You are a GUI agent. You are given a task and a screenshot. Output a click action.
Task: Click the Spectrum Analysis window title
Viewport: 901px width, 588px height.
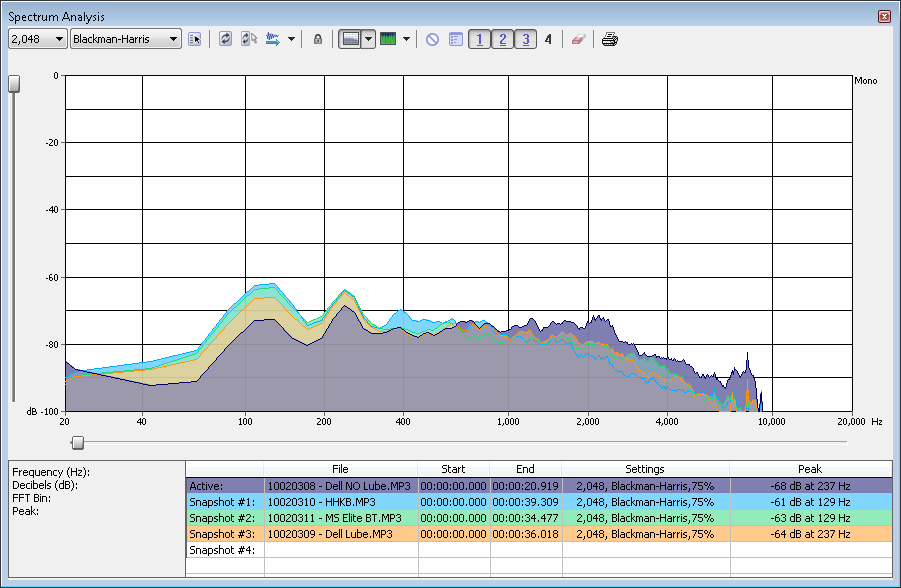coord(56,17)
